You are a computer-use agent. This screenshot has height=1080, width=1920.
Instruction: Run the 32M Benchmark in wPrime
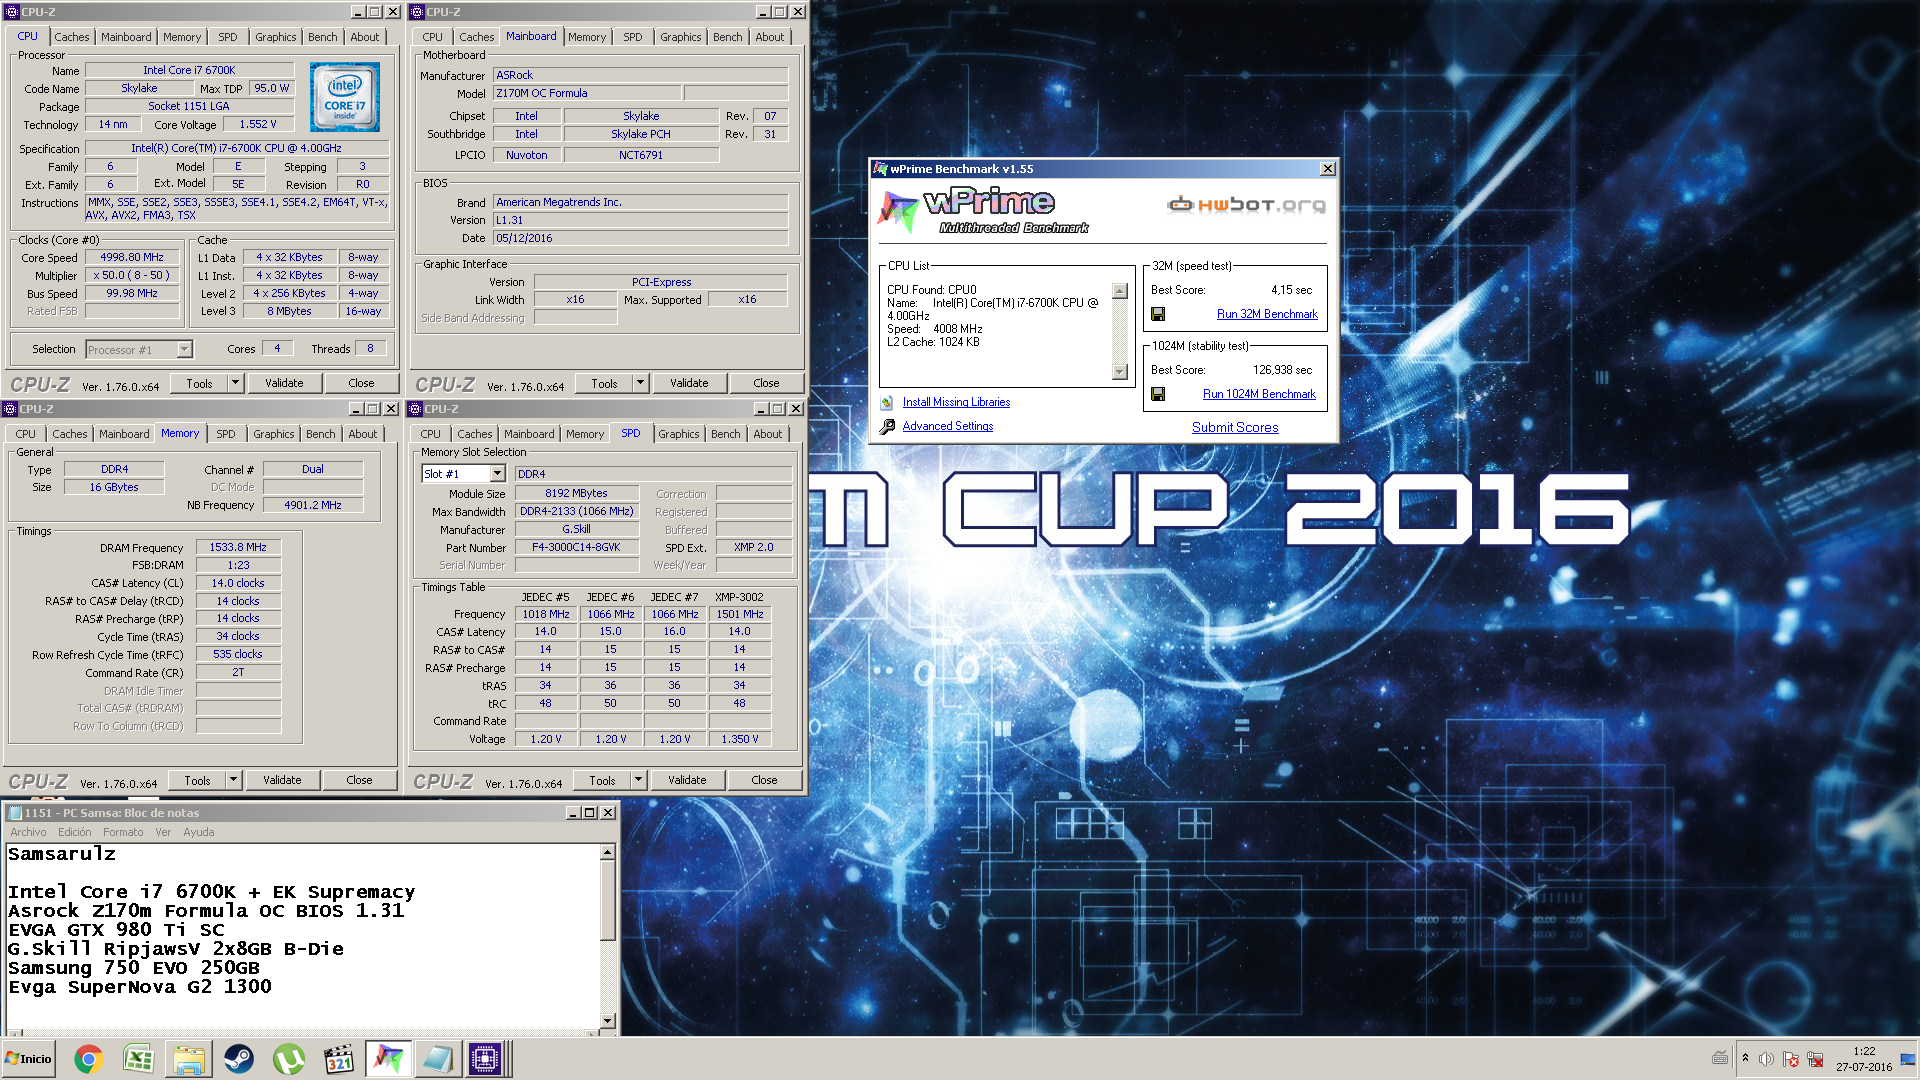(x=1267, y=314)
